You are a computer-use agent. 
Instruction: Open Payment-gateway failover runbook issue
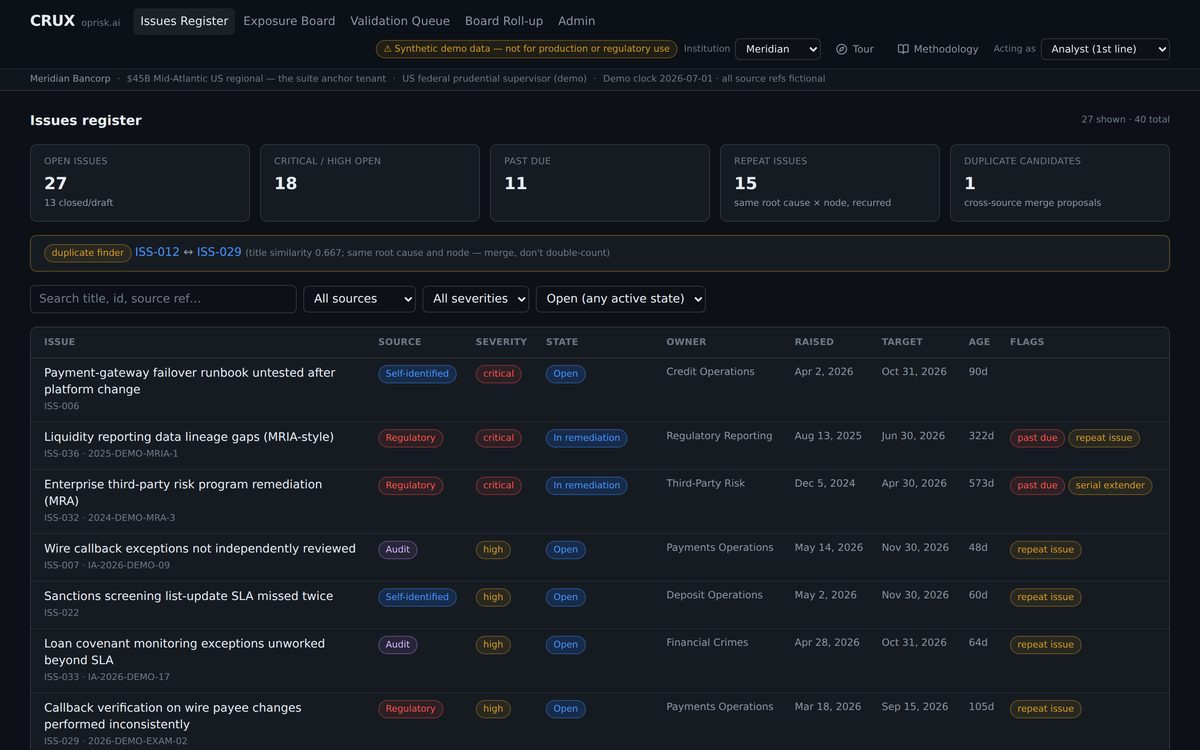190,381
